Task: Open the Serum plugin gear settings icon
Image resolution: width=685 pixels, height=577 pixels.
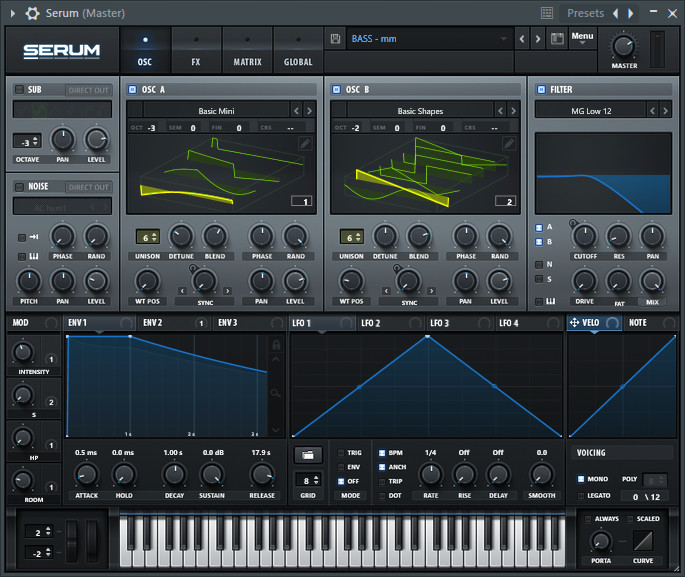Action: [32, 14]
